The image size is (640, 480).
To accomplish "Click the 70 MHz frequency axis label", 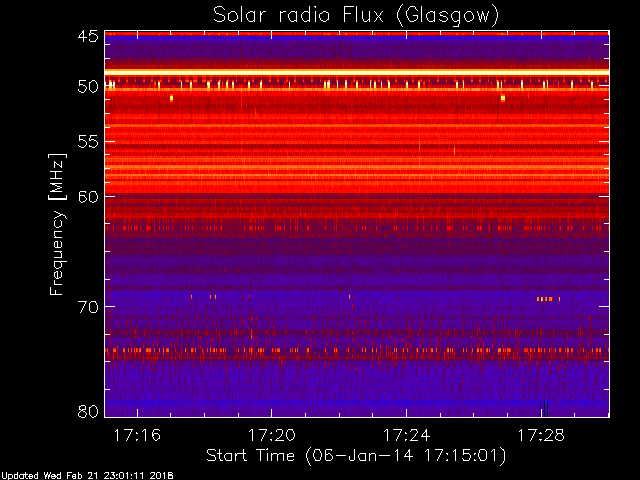I will pos(88,307).
